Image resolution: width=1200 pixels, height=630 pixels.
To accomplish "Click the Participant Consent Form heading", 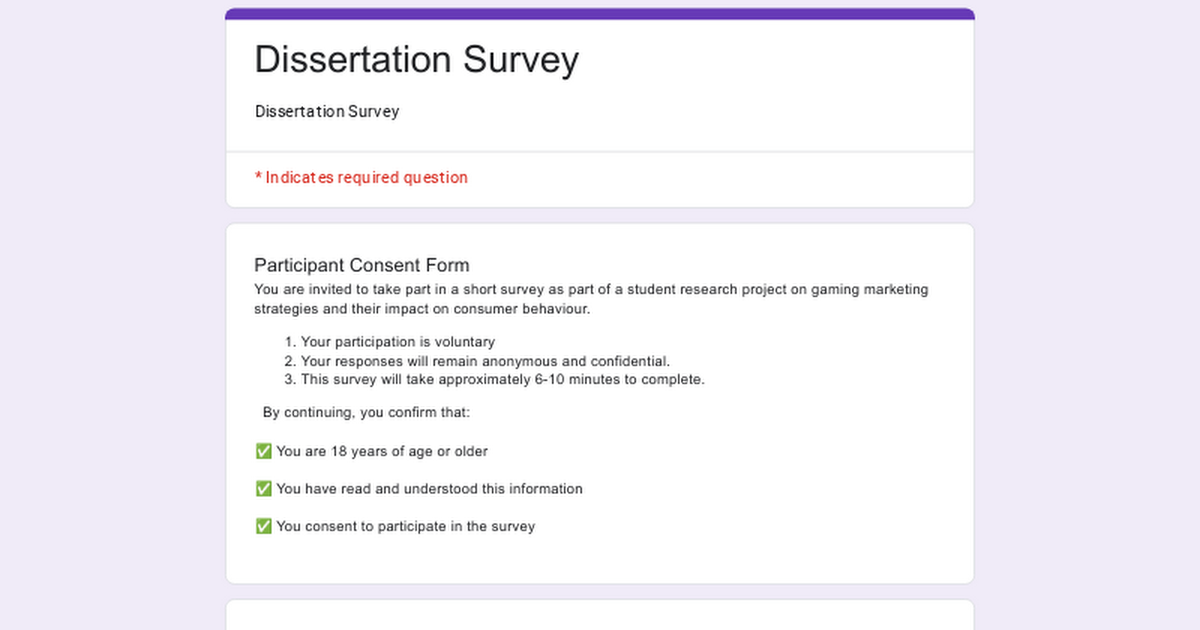I will [x=361, y=265].
